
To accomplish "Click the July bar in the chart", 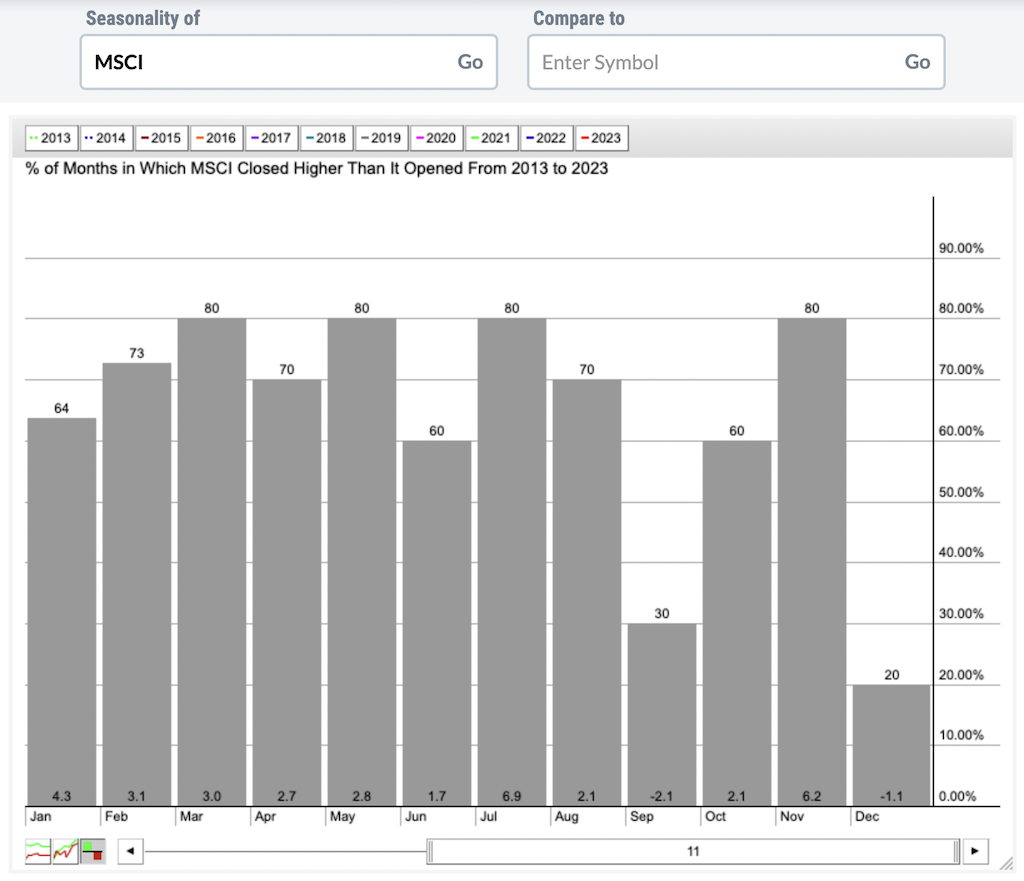I will (512, 562).
